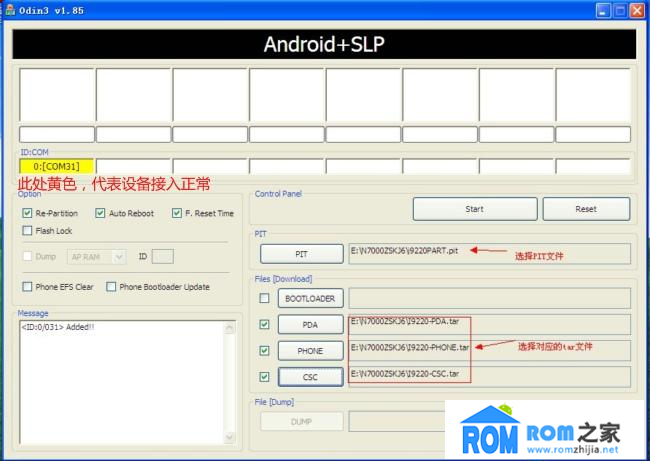650x461 pixels.
Task: Click the I9220-PDA.tar path field
Action: (490, 325)
